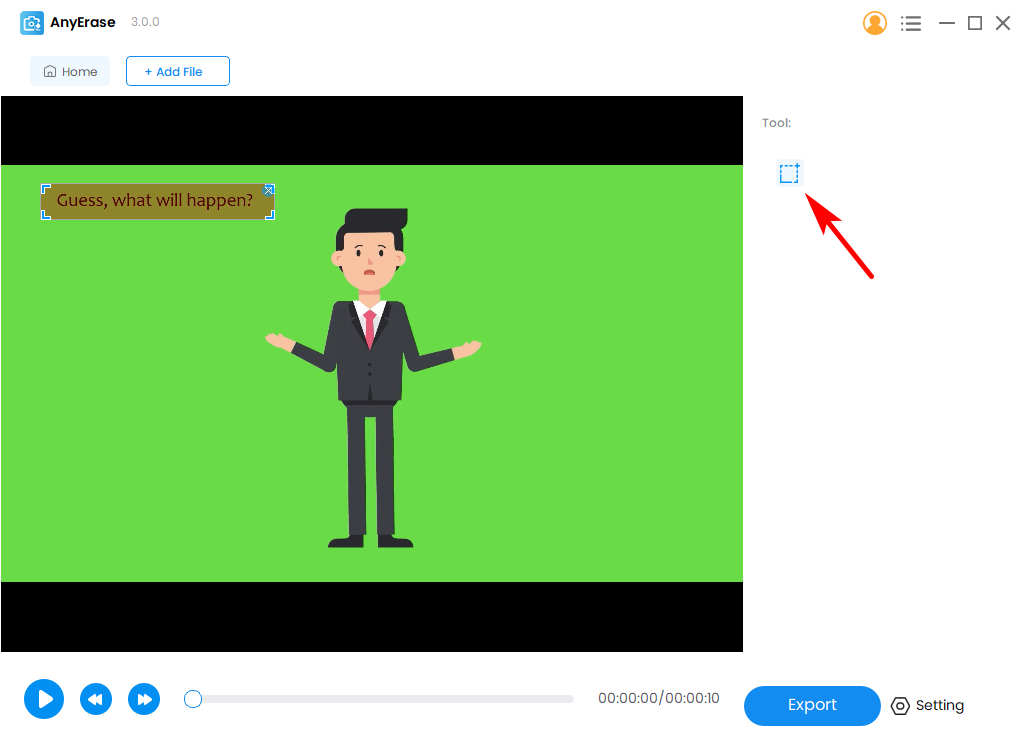Select the rectangle selection tool
This screenshot has height=738, width=1024.
coord(789,173)
